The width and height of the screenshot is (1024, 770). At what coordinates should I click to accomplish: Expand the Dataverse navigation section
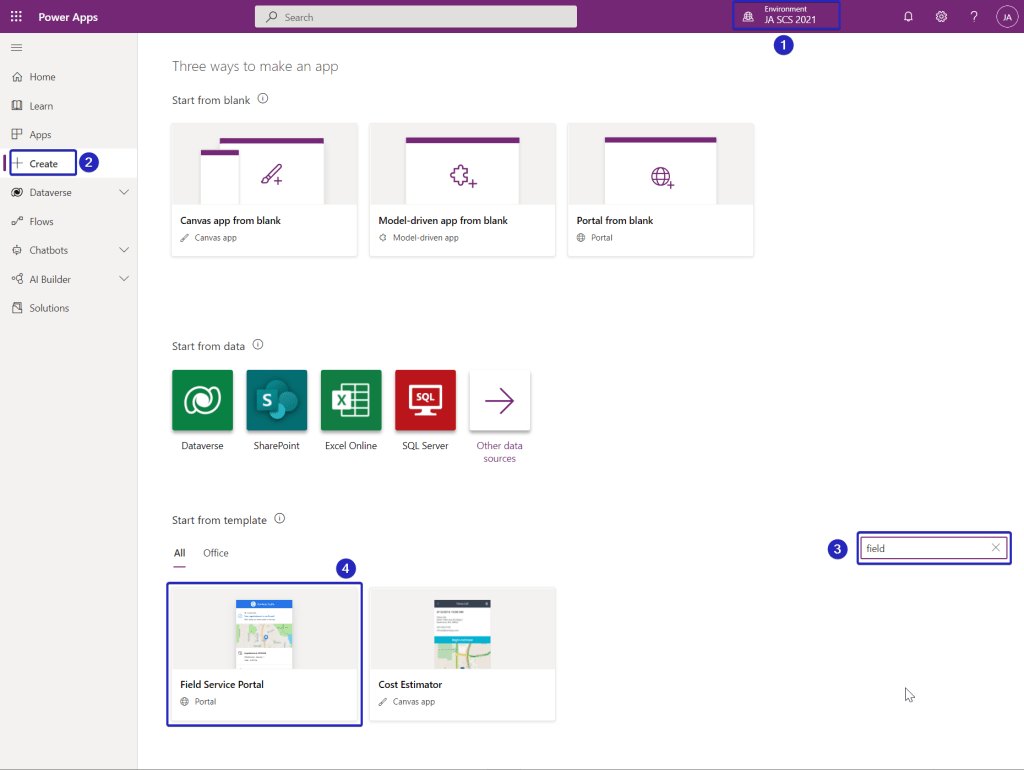(x=124, y=192)
